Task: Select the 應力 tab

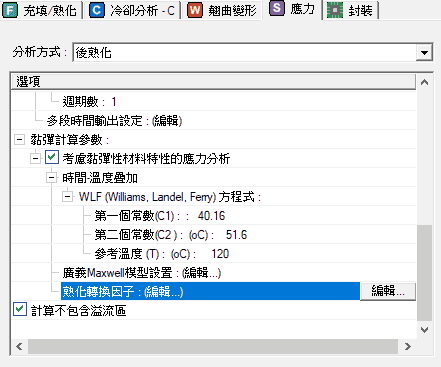Action: point(292,9)
